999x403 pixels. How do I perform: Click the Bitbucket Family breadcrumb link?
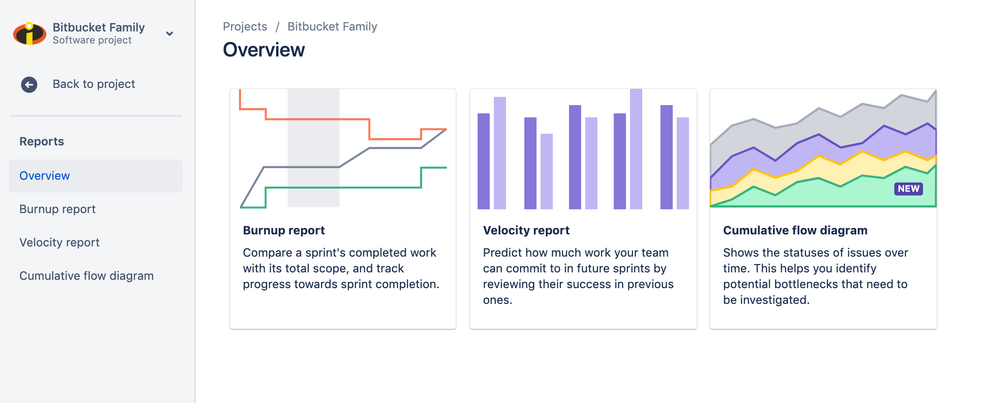pyautogui.click(x=332, y=27)
